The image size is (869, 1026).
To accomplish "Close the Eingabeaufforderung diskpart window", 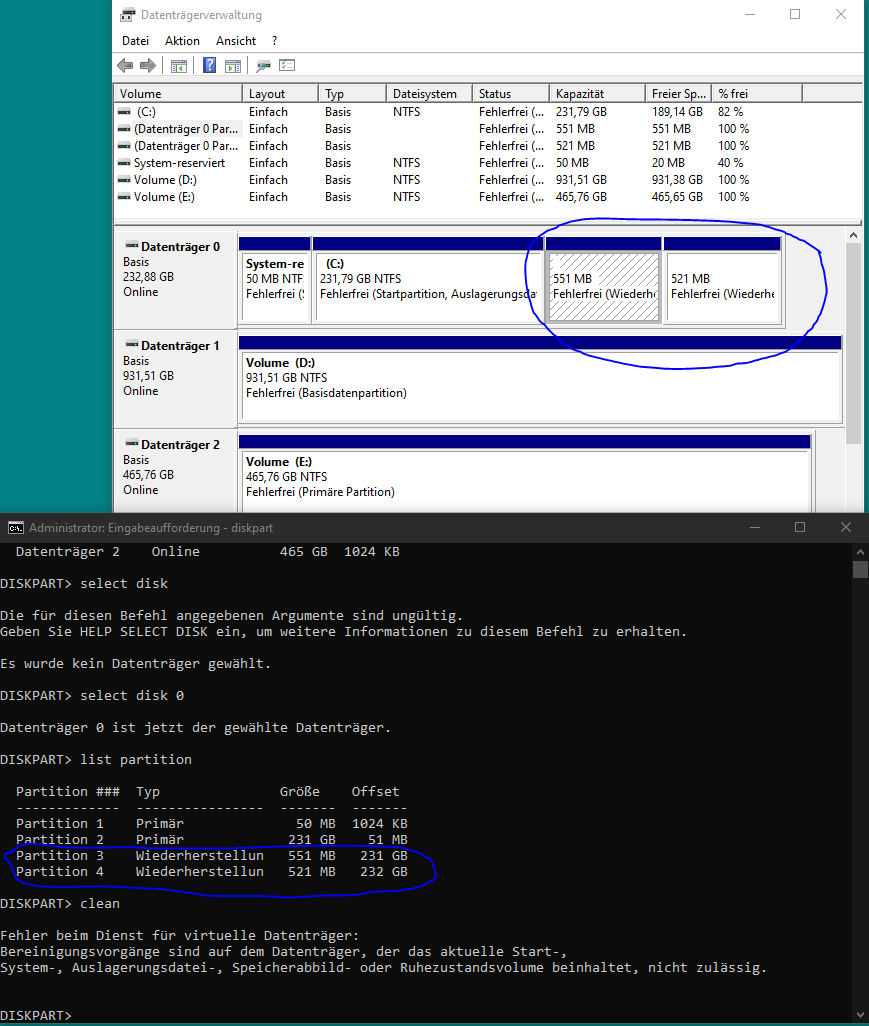I will (845, 527).
